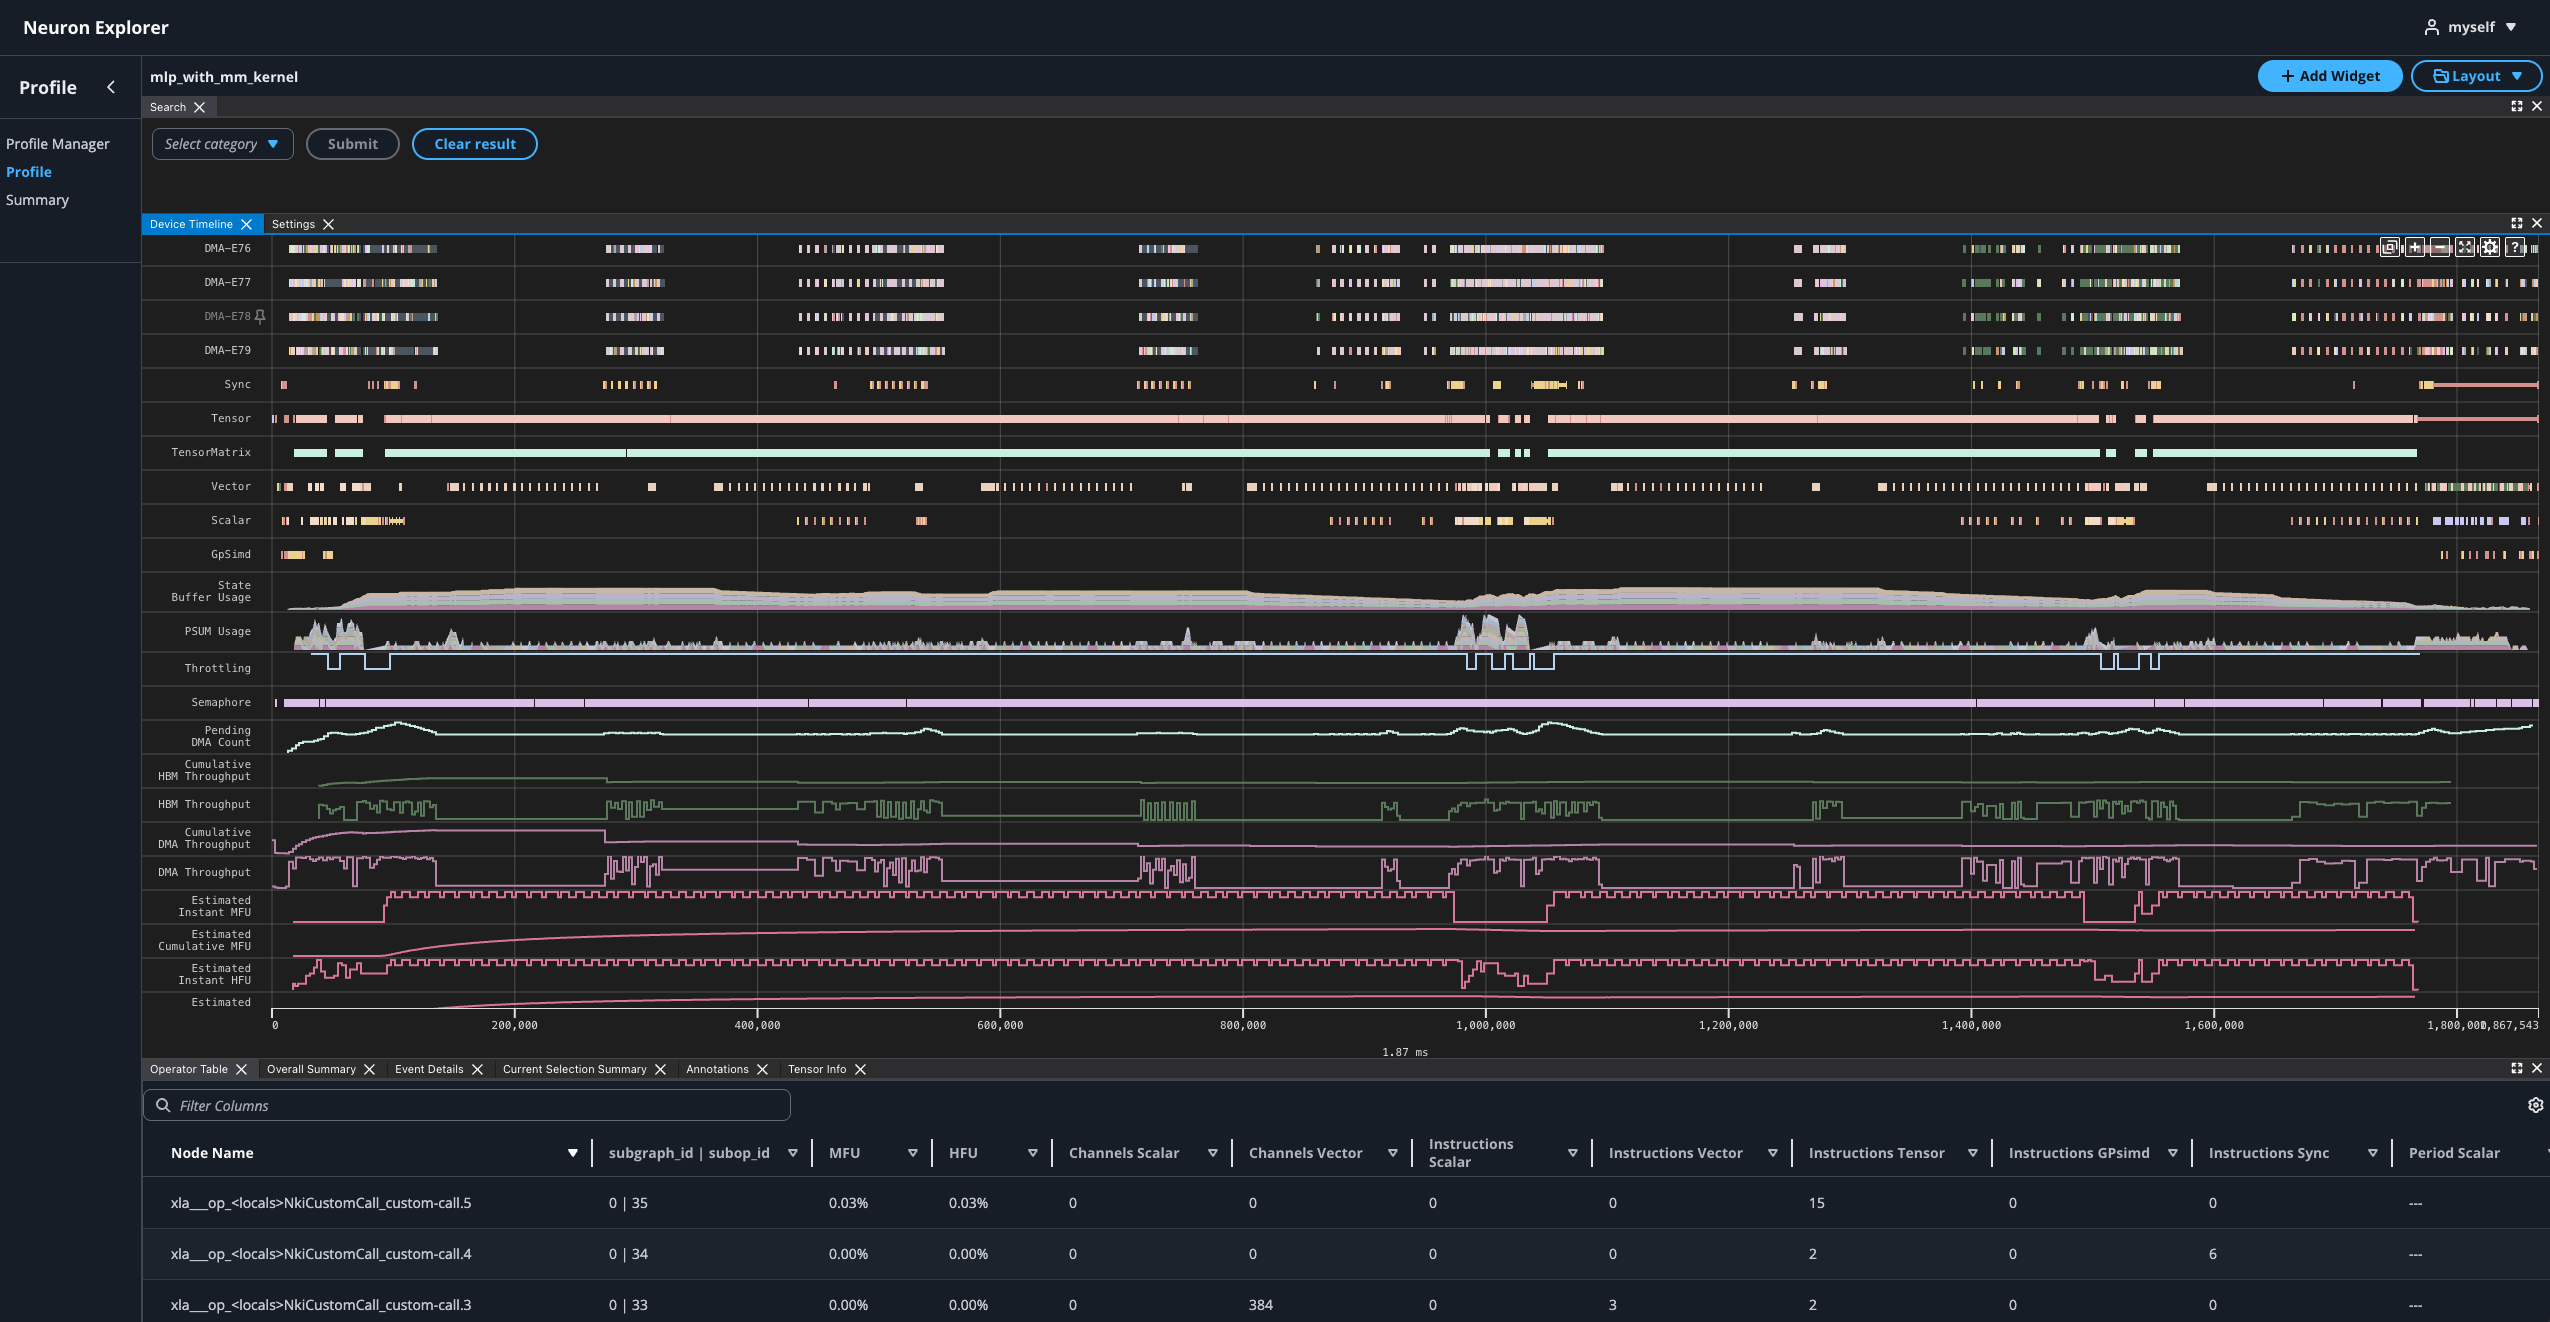This screenshot has width=2550, height=1322.
Task: Close the Annotations tab
Action: click(x=762, y=1069)
